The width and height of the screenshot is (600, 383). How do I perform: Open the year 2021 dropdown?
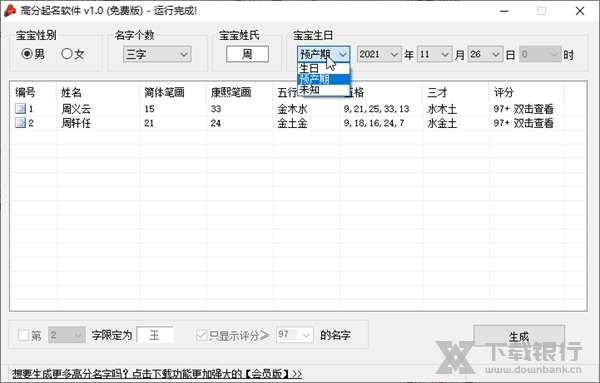[x=379, y=54]
